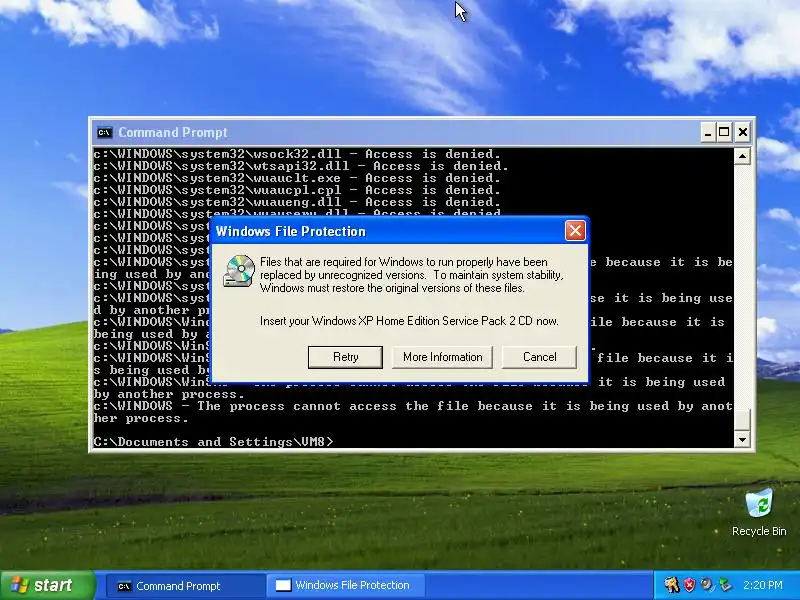Click the wtsapi32.dll Access is denied line
Image resolution: width=800 pixels, height=600 pixels.
pyautogui.click(x=301, y=166)
